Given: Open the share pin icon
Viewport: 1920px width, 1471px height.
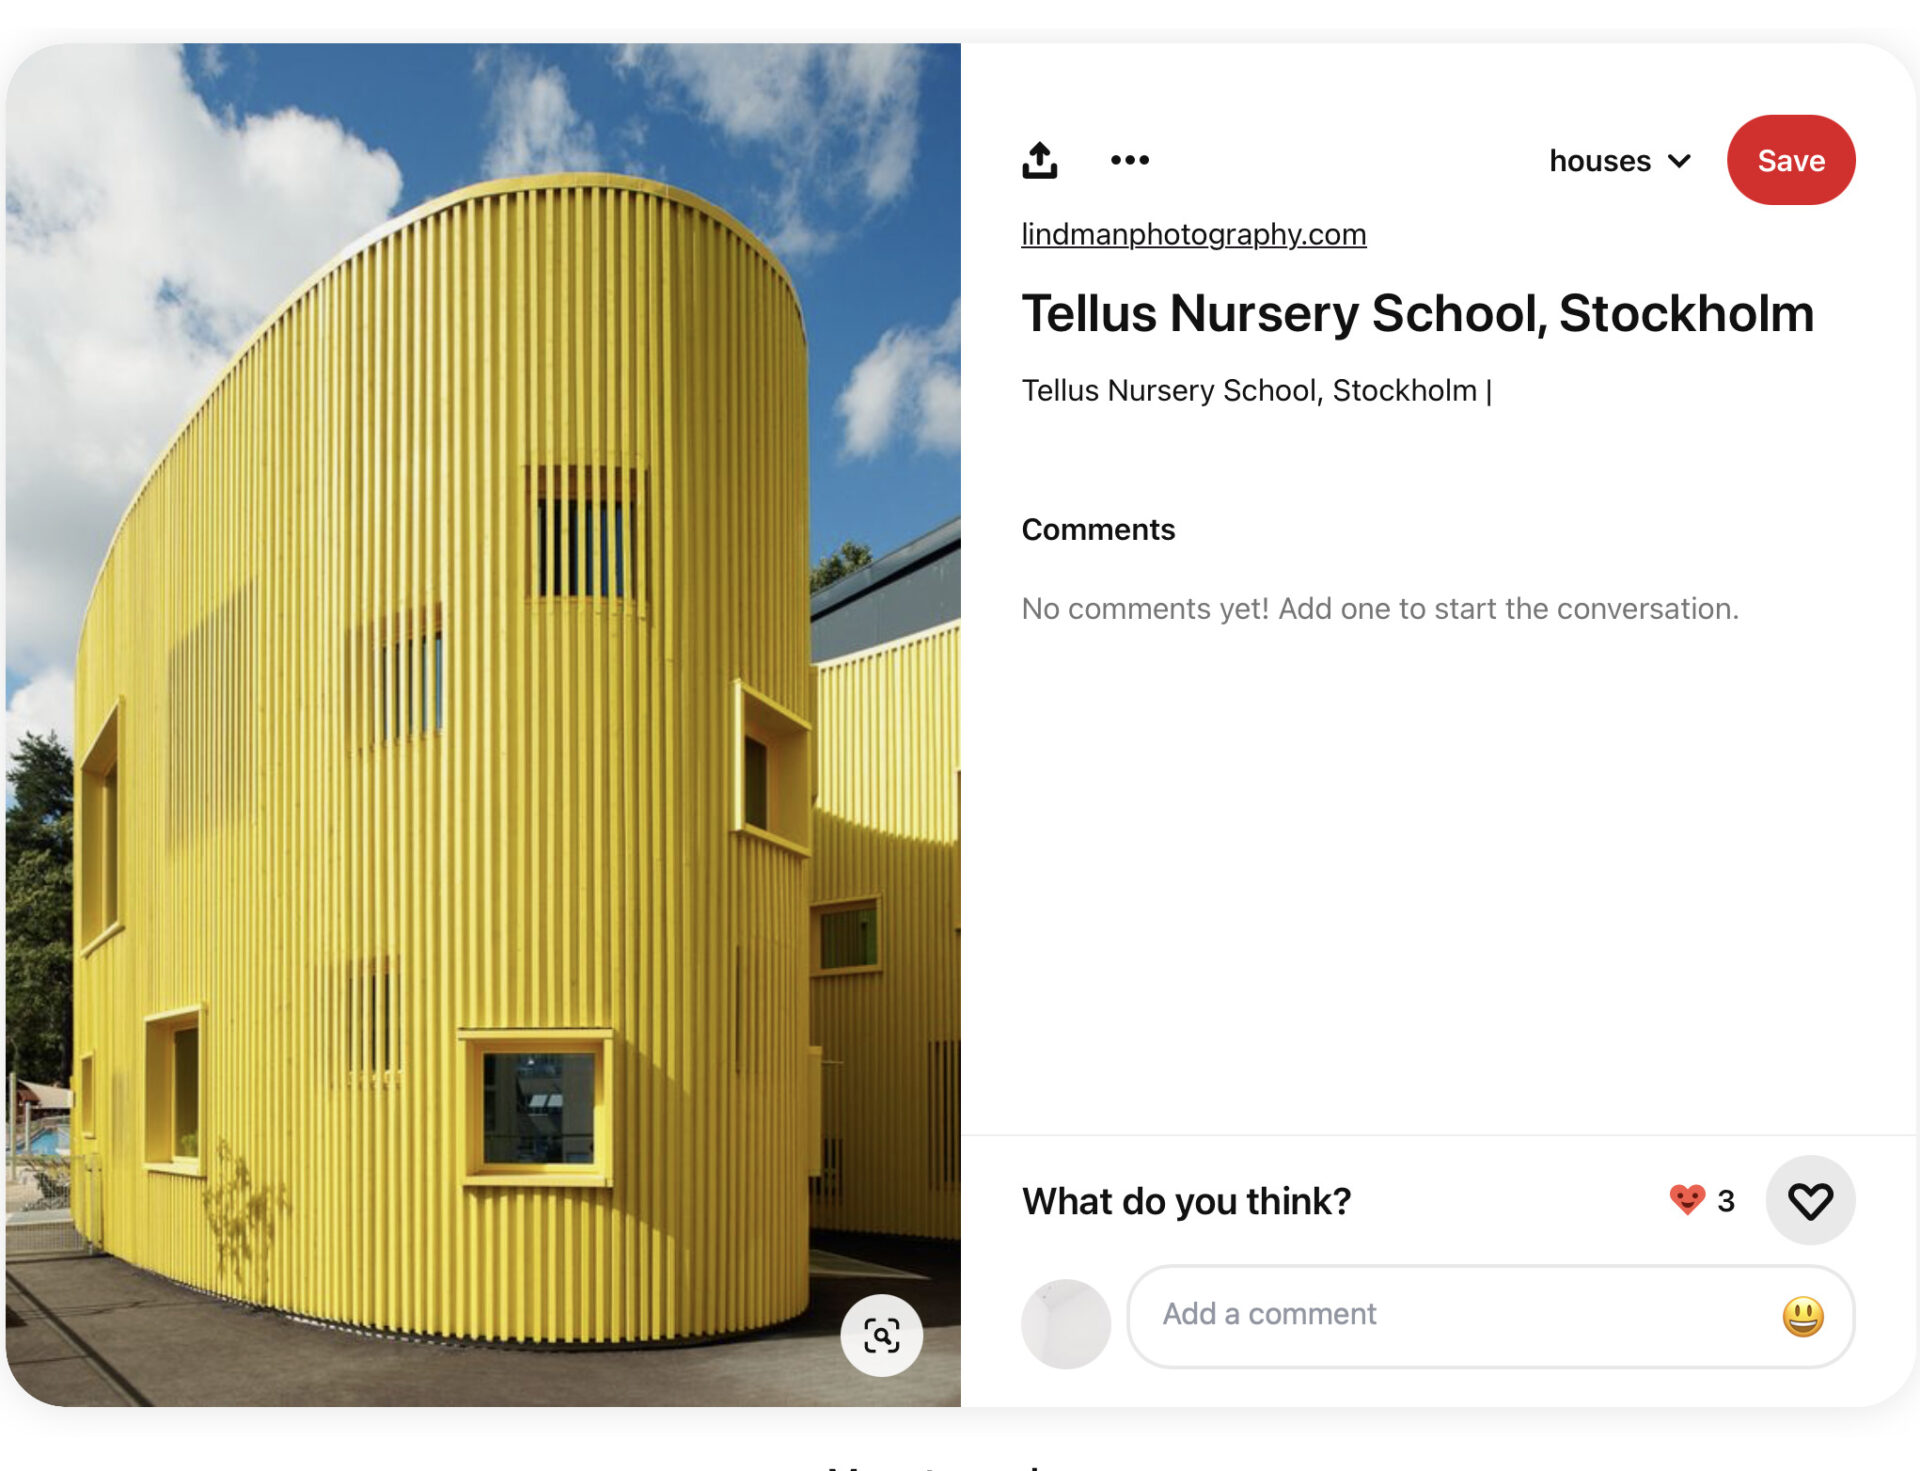Looking at the screenshot, I should point(1039,160).
